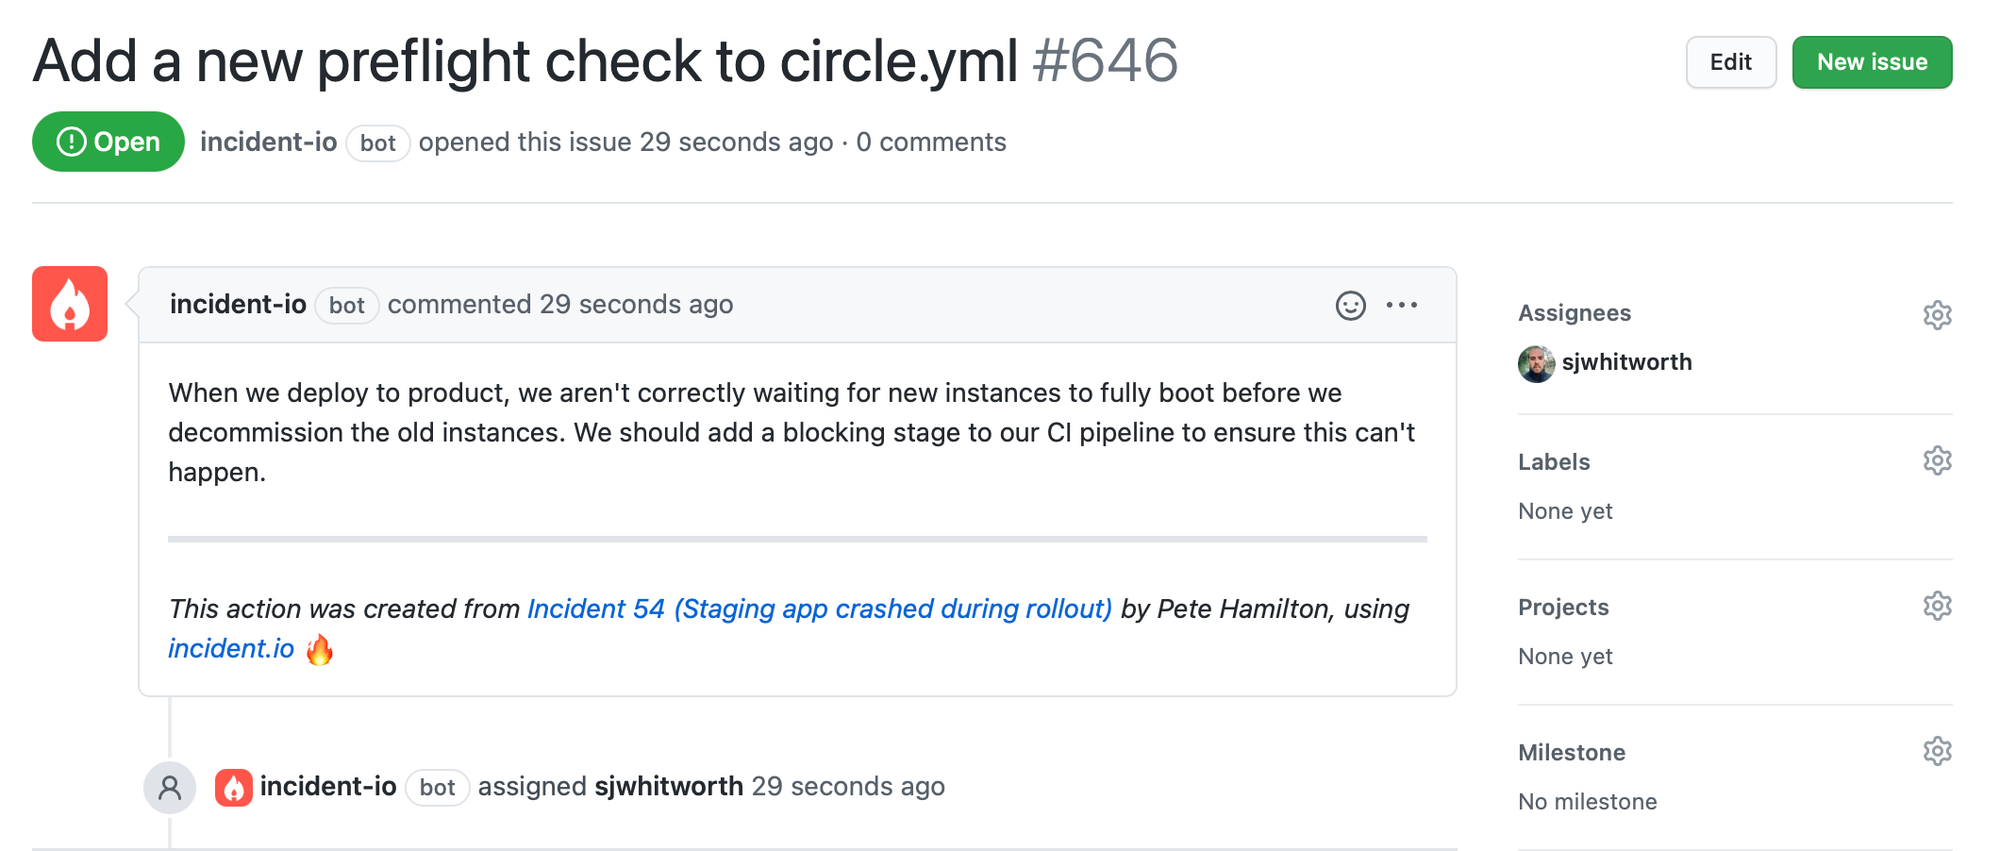The width and height of the screenshot is (2000, 851).
Task: Click sjwhitworth's avatar under Assignees
Action: (1536, 363)
